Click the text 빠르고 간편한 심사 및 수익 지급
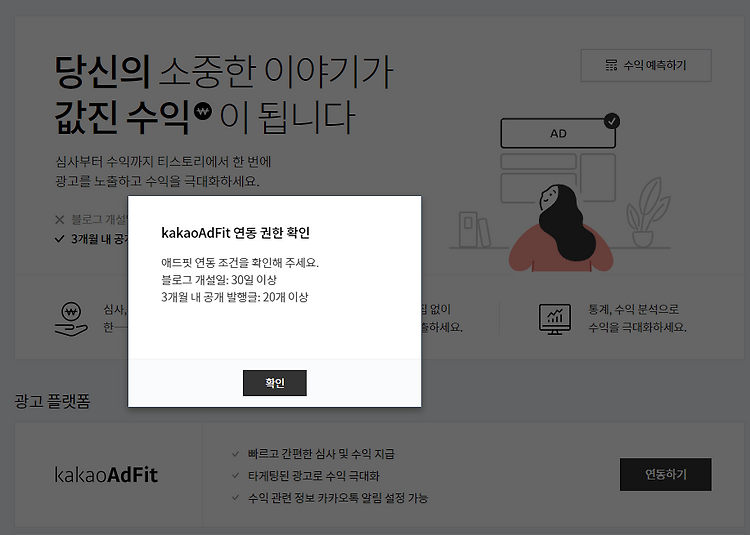Viewport: 750px width, 535px height. [x=321, y=454]
